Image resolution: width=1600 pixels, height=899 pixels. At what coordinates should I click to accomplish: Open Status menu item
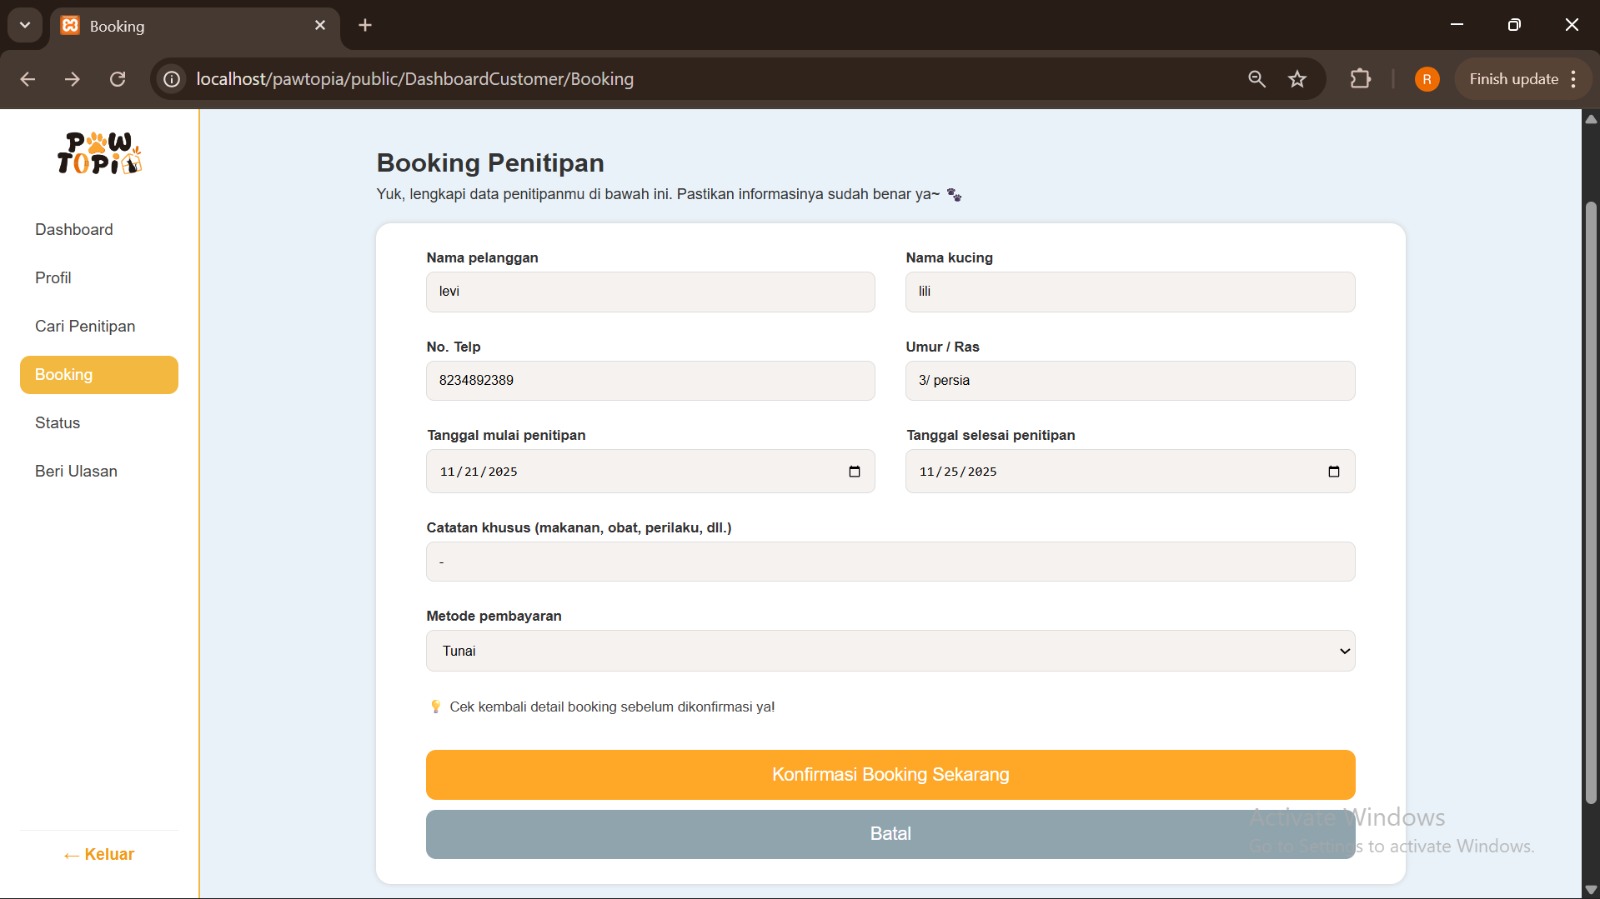pos(57,423)
